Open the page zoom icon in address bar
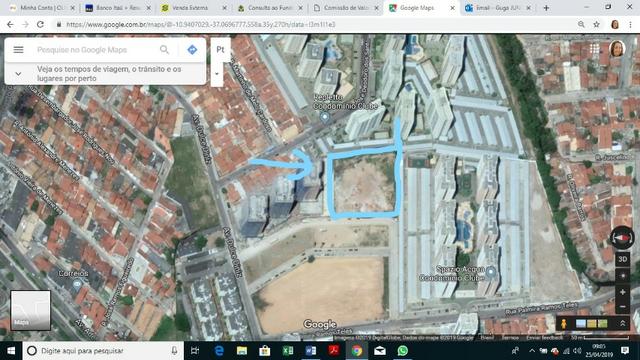The height and width of the screenshot is (360, 640). tap(581, 24)
